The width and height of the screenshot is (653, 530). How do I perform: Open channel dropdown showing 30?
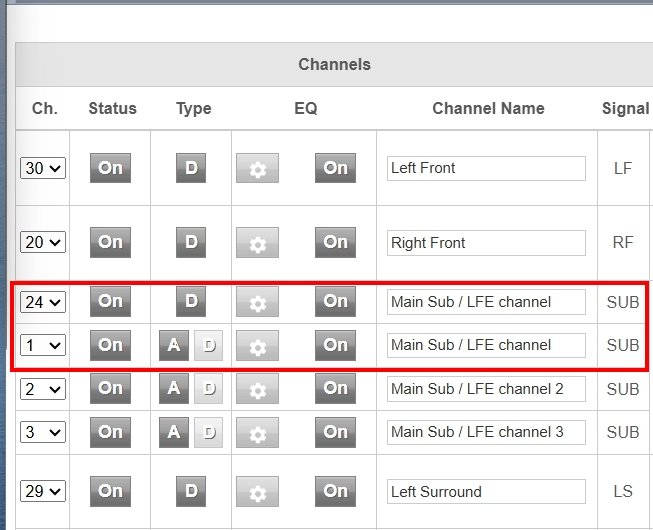tap(43, 168)
